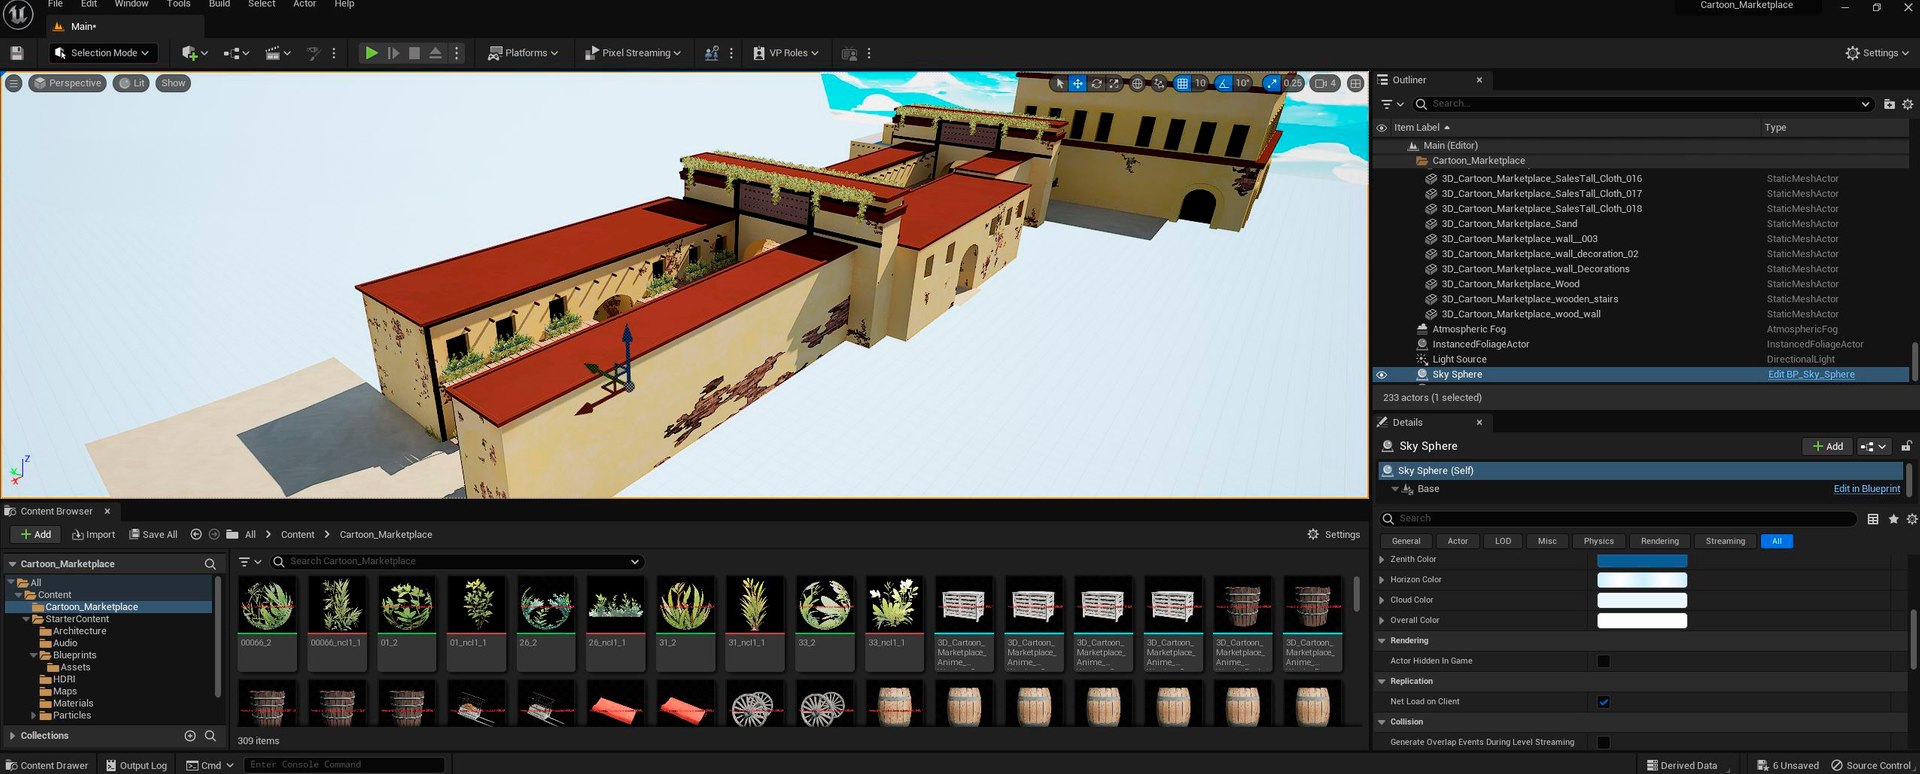Toggle rotation angle snapping in the viewport
Screen dimensions: 1920x774
coord(1224,83)
